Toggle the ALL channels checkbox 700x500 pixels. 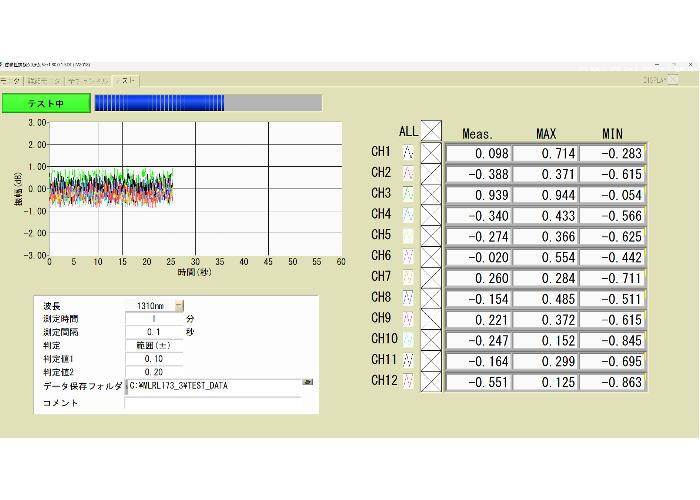click(x=431, y=130)
